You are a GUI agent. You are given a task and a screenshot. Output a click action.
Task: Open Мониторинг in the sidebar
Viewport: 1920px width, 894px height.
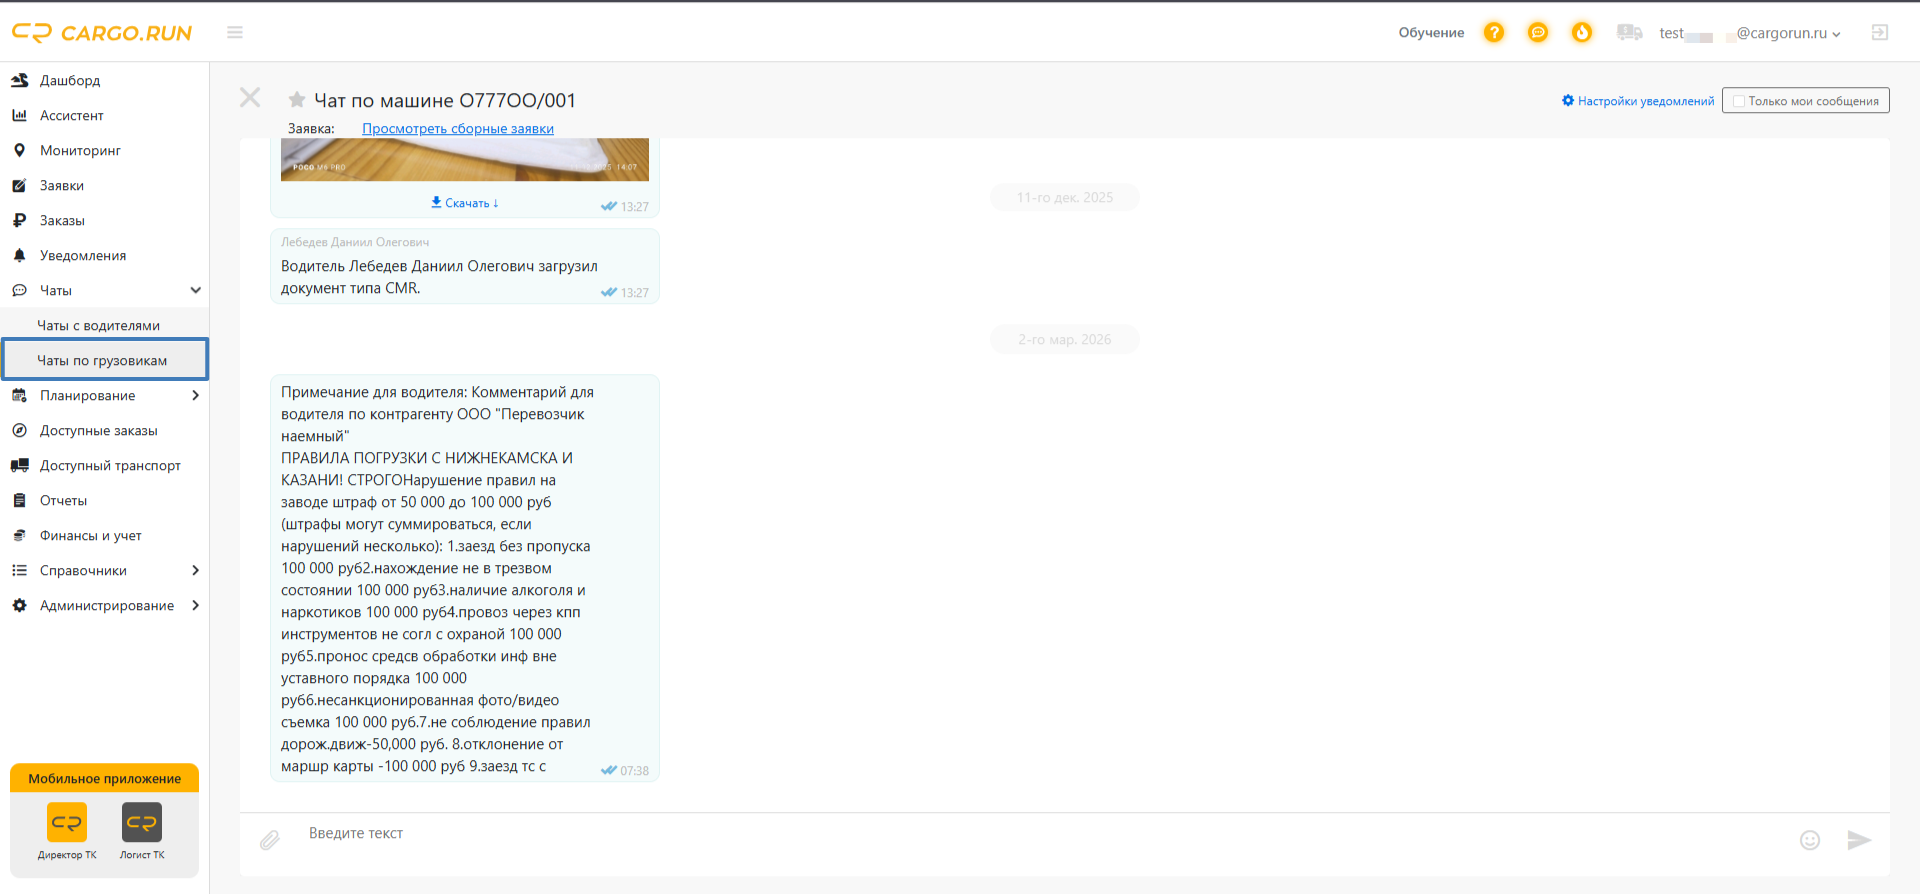[80, 150]
